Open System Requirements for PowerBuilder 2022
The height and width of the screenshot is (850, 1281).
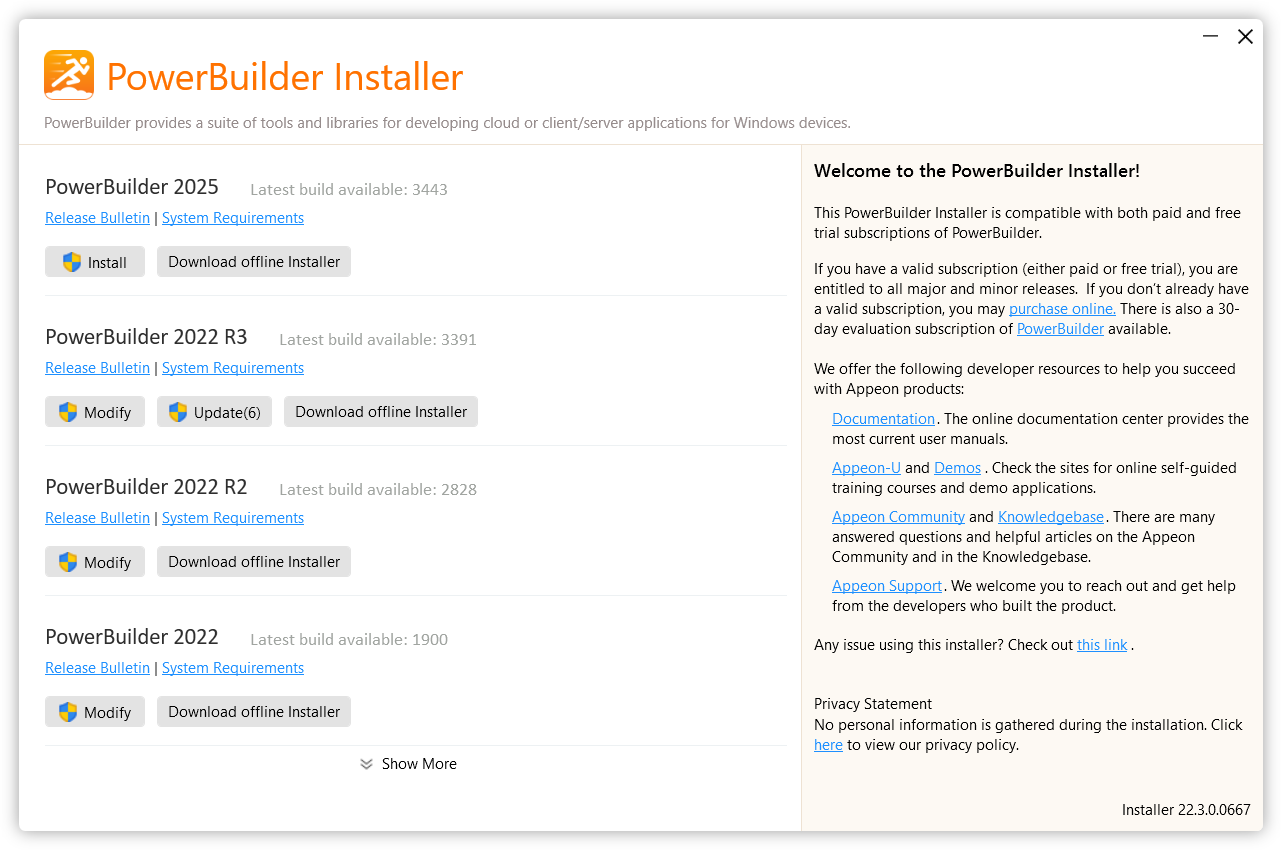(x=233, y=668)
